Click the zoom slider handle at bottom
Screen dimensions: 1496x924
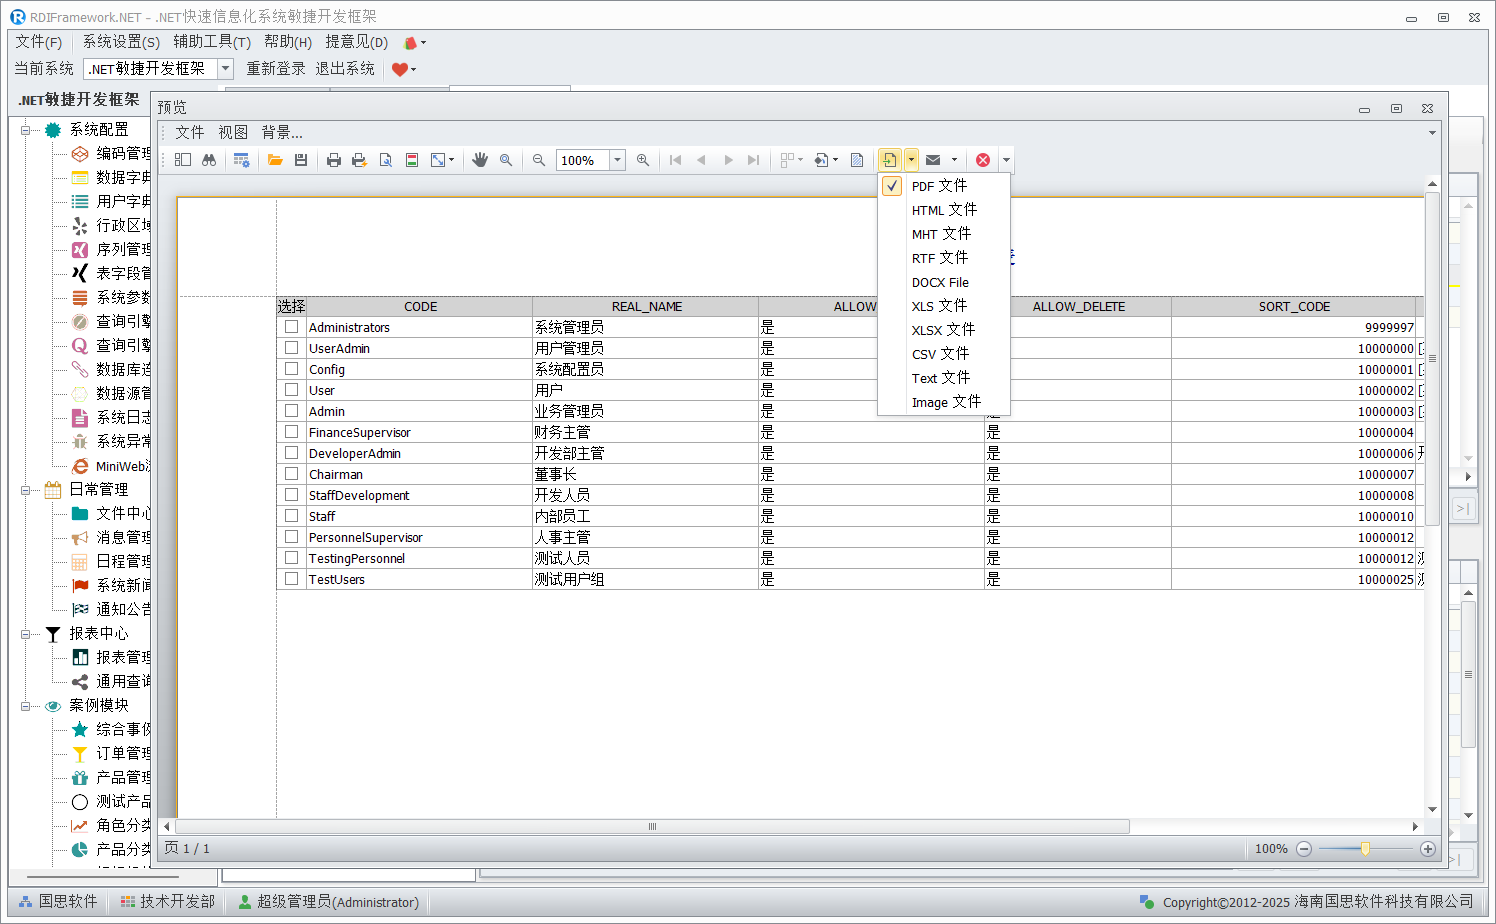coord(1365,848)
